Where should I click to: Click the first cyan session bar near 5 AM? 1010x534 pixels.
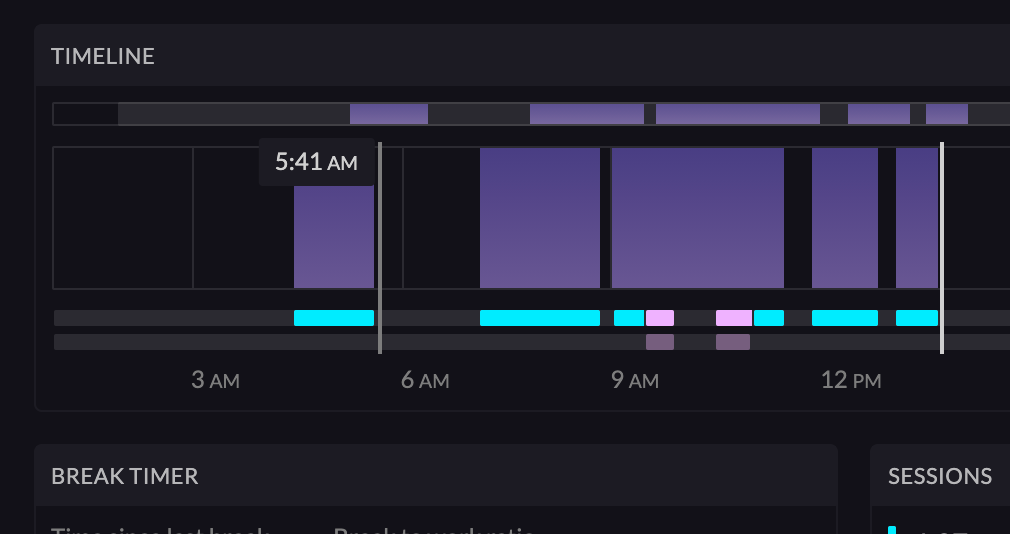(x=334, y=318)
